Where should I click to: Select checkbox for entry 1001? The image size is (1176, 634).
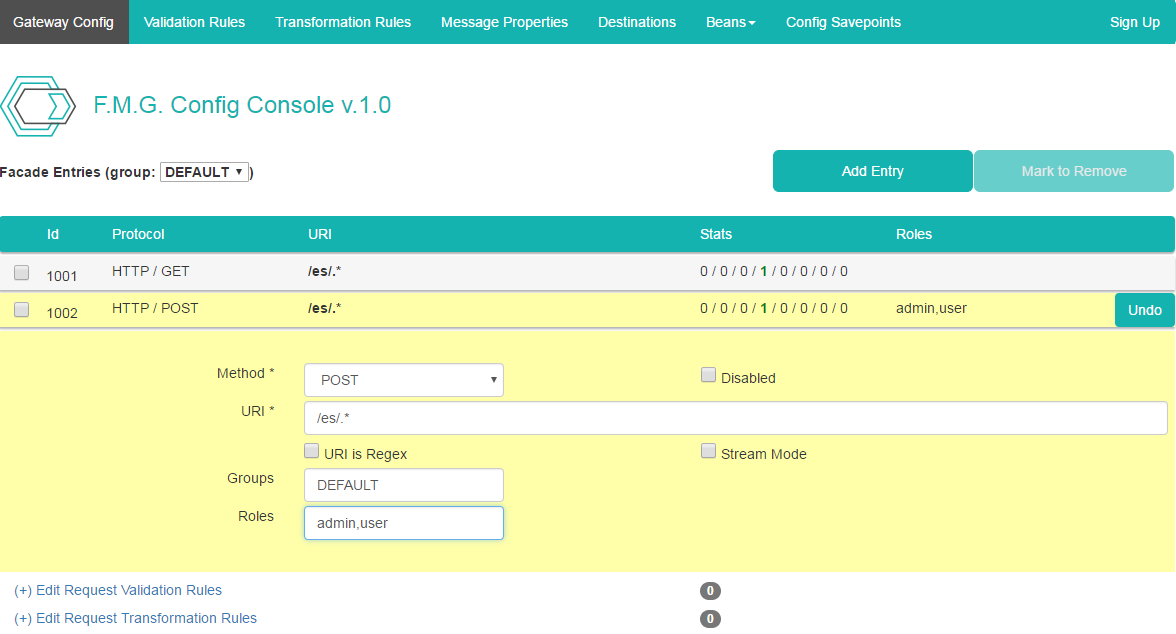pos(22,273)
